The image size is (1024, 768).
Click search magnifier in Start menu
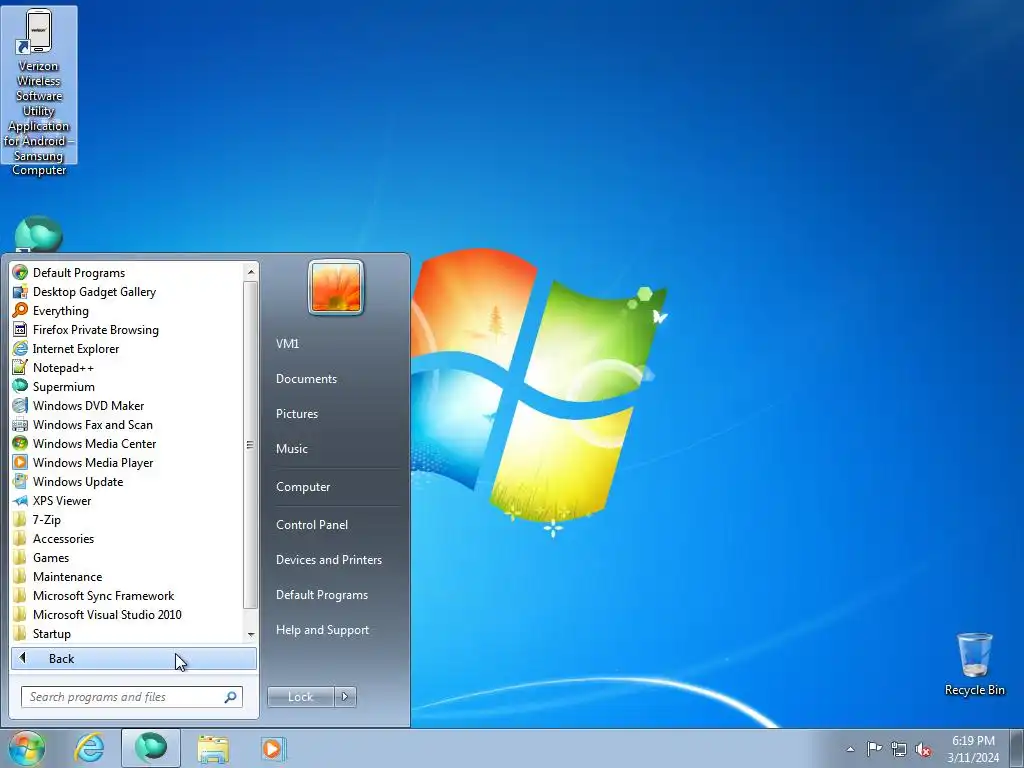point(230,697)
